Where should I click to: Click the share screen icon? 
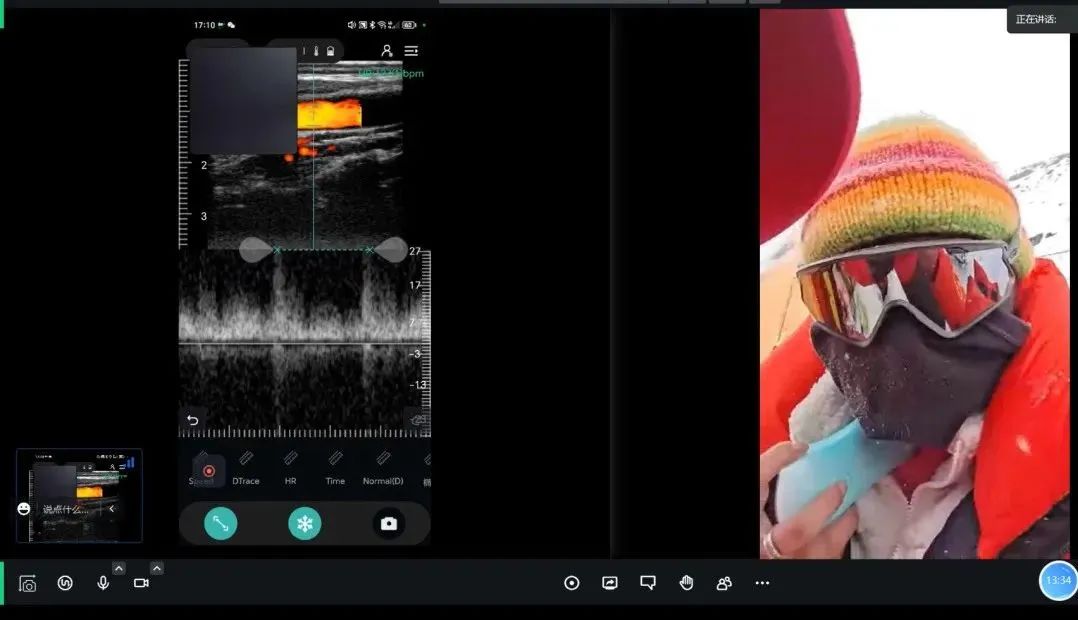610,583
